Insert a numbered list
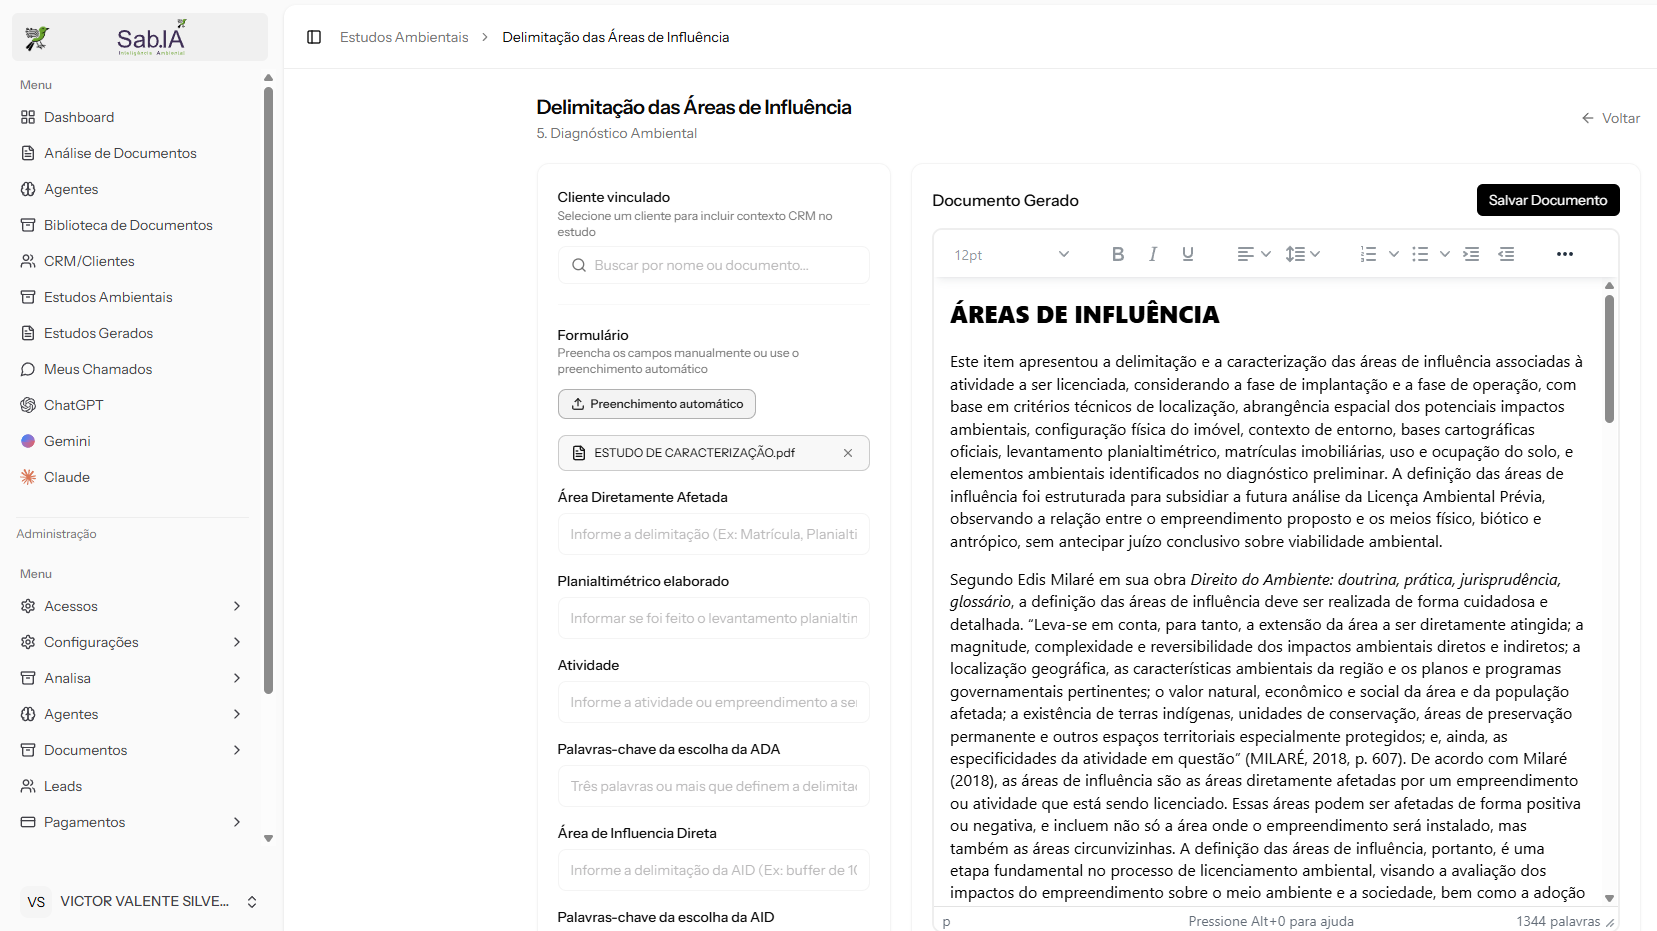The width and height of the screenshot is (1657, 931). 1369,254
